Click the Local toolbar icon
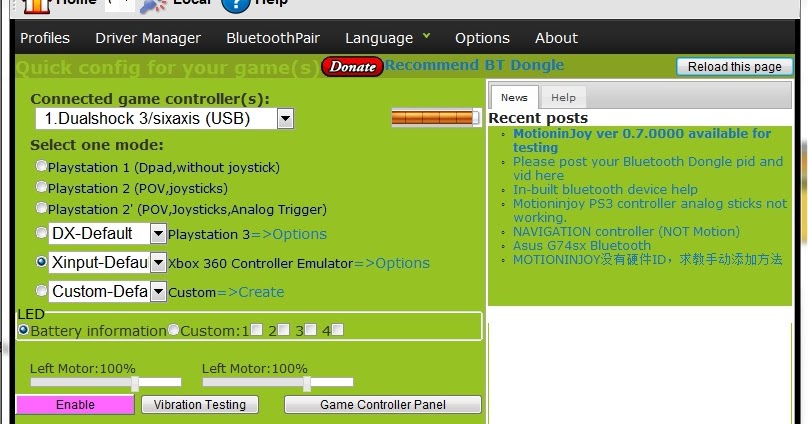Screen dimensions: 808x424 pos(153,5)
